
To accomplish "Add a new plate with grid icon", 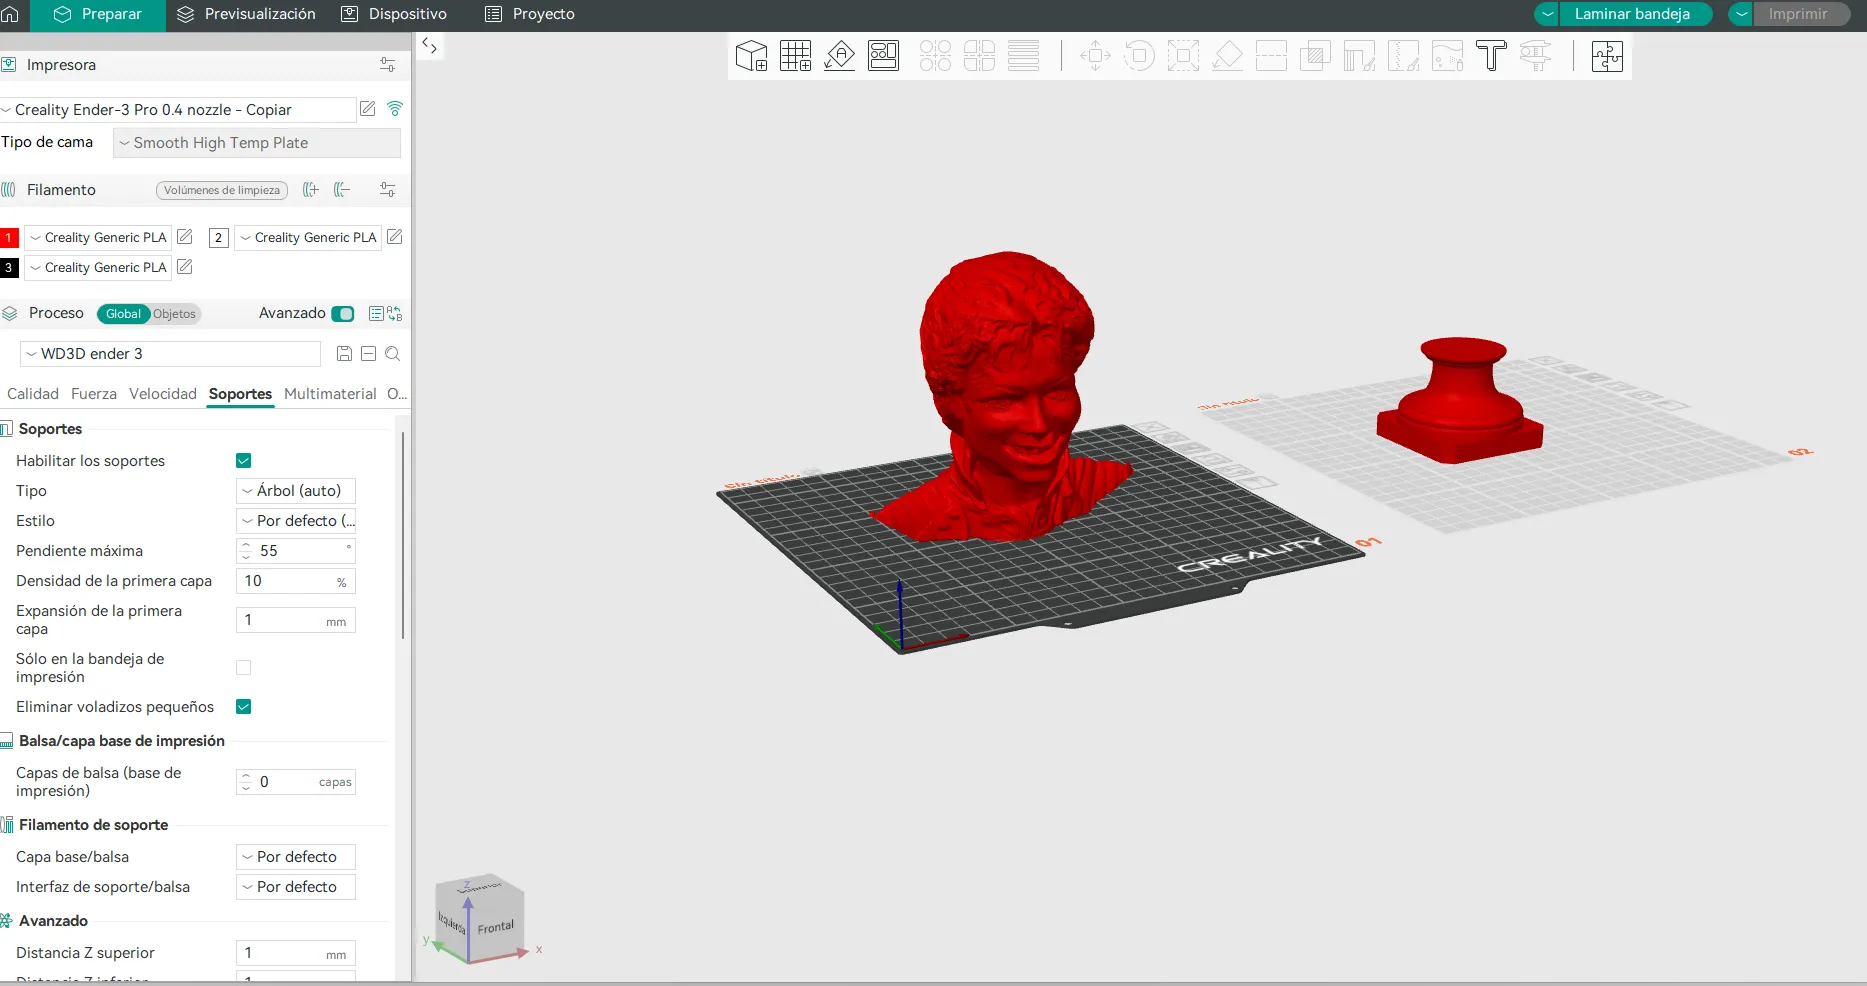I will (x=796, y=56).
